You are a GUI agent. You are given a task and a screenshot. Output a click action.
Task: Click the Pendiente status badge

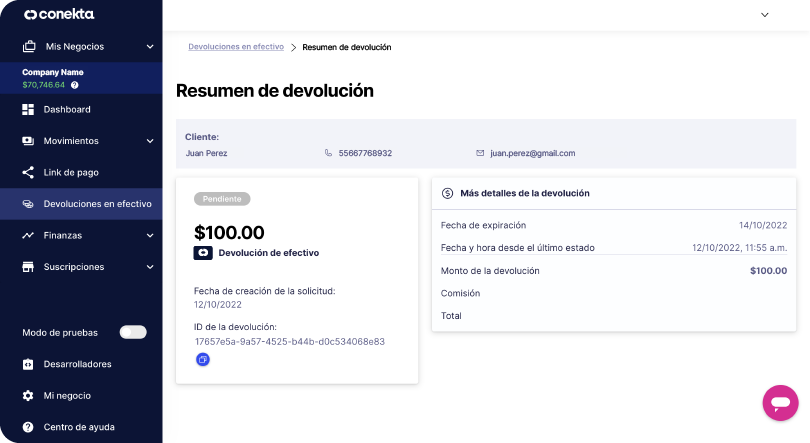point(222,199)
